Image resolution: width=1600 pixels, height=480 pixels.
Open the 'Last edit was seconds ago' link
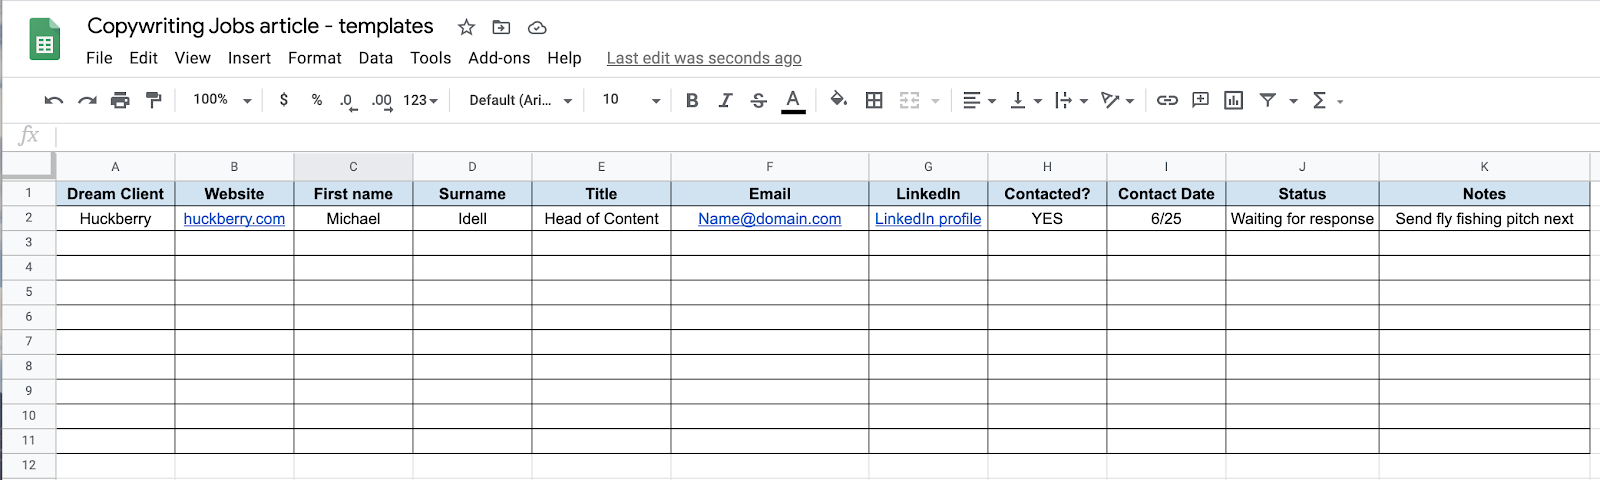tap(704, 58)
